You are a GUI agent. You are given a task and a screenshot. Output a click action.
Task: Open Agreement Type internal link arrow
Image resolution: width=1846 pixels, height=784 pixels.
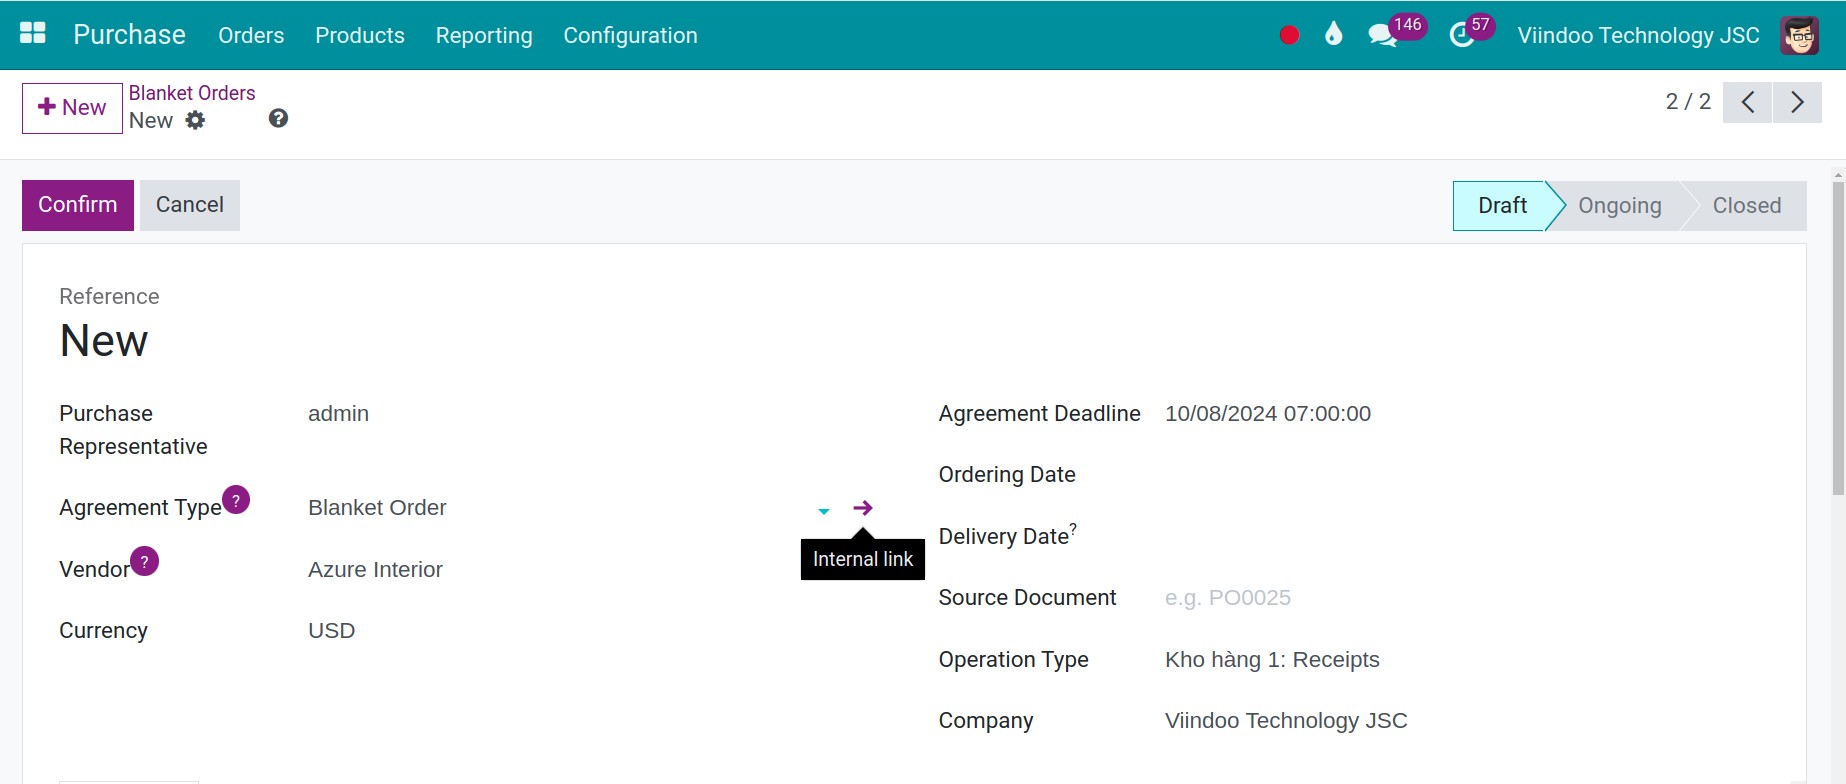[863, 508]
